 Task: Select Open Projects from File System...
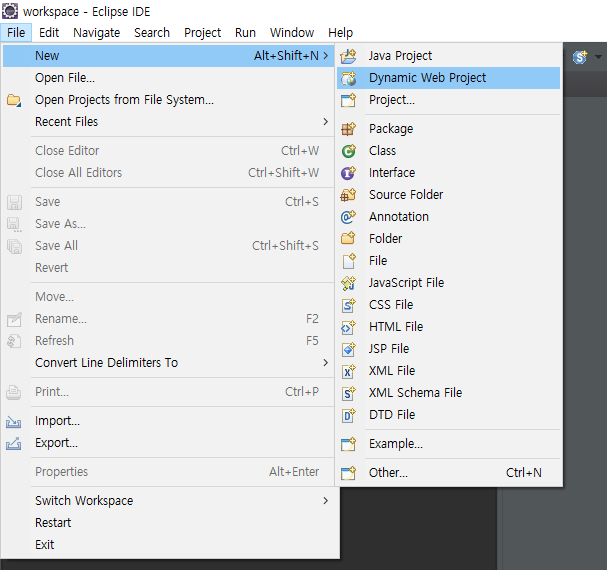168,100
